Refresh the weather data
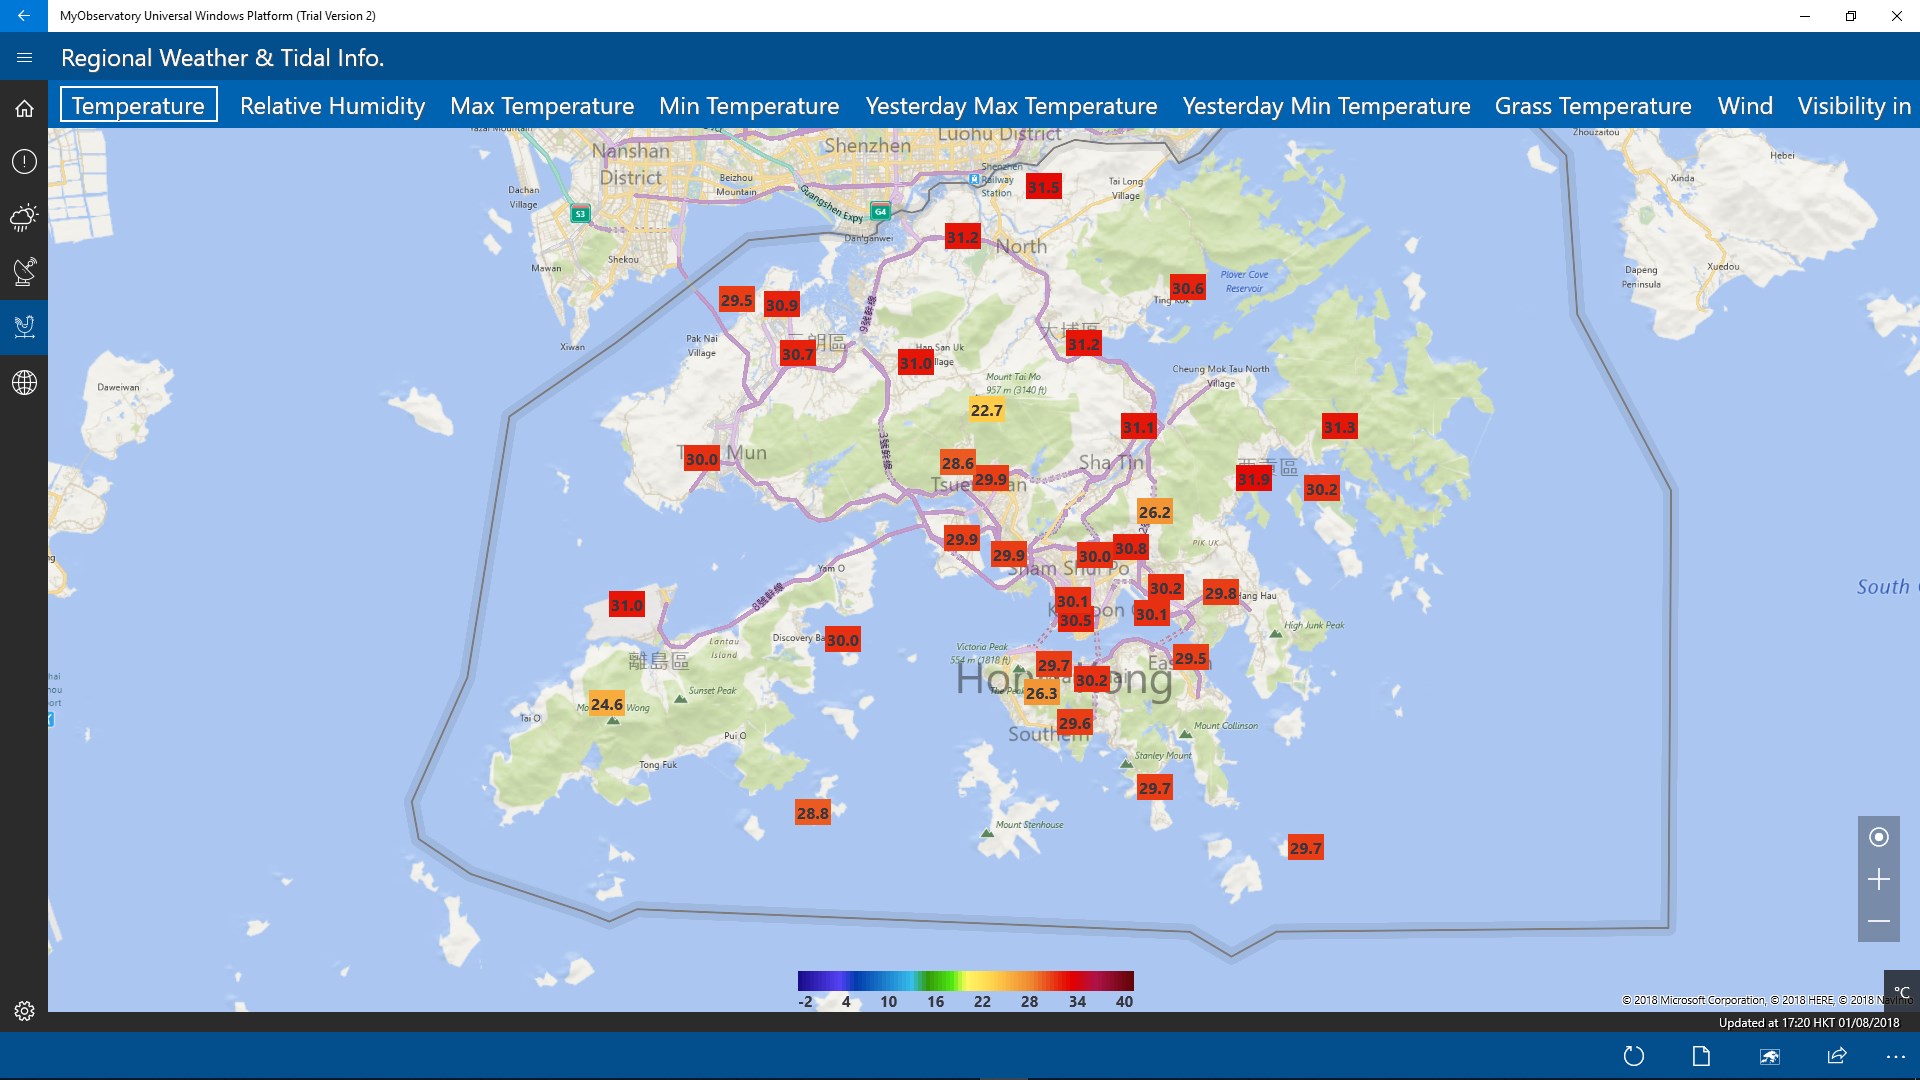This screenshot has height=1080, width=1920. click(1634, 1056)
